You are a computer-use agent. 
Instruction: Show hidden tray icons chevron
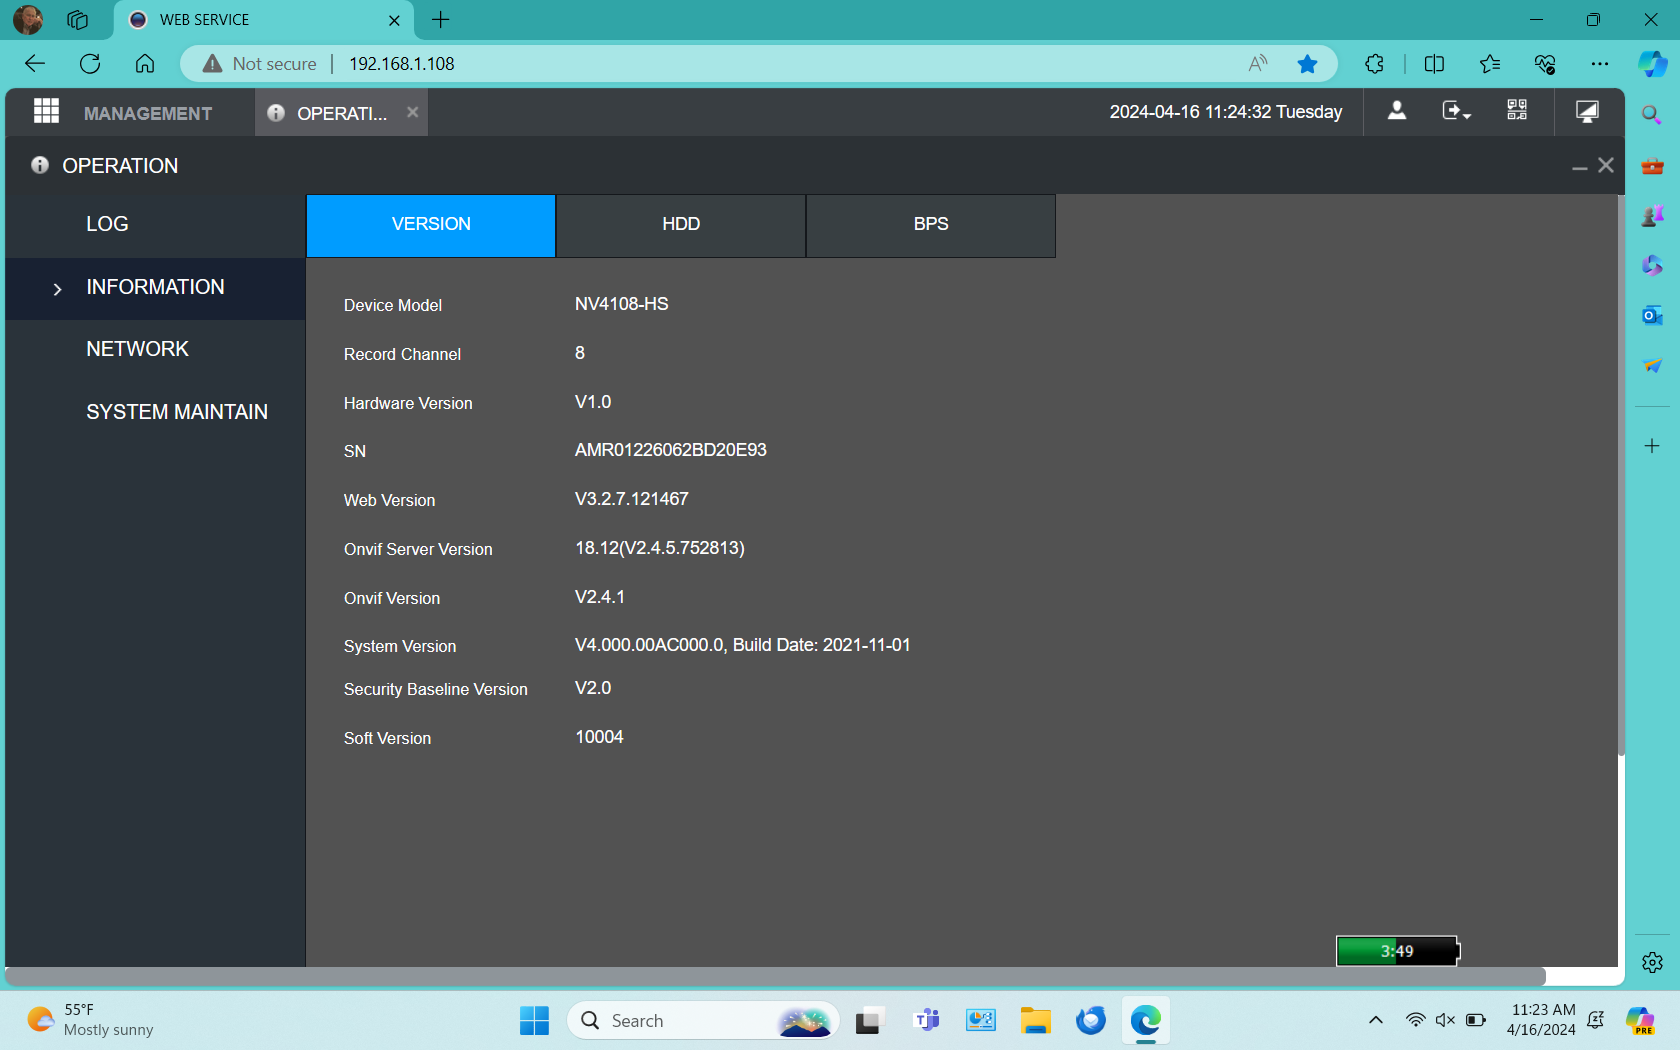(x=1376, y=1020)
